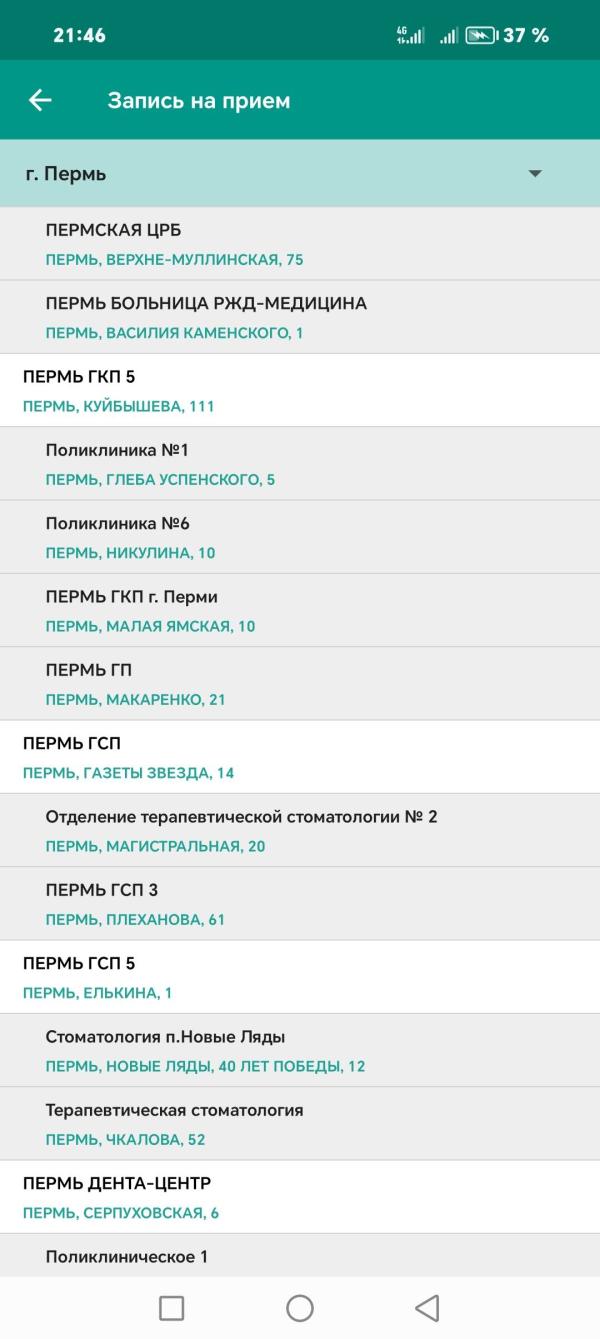600x1339 pixels.
Task: Open Отделение терапевтической стоматологии № 2
Action: (x=300, y=830)
